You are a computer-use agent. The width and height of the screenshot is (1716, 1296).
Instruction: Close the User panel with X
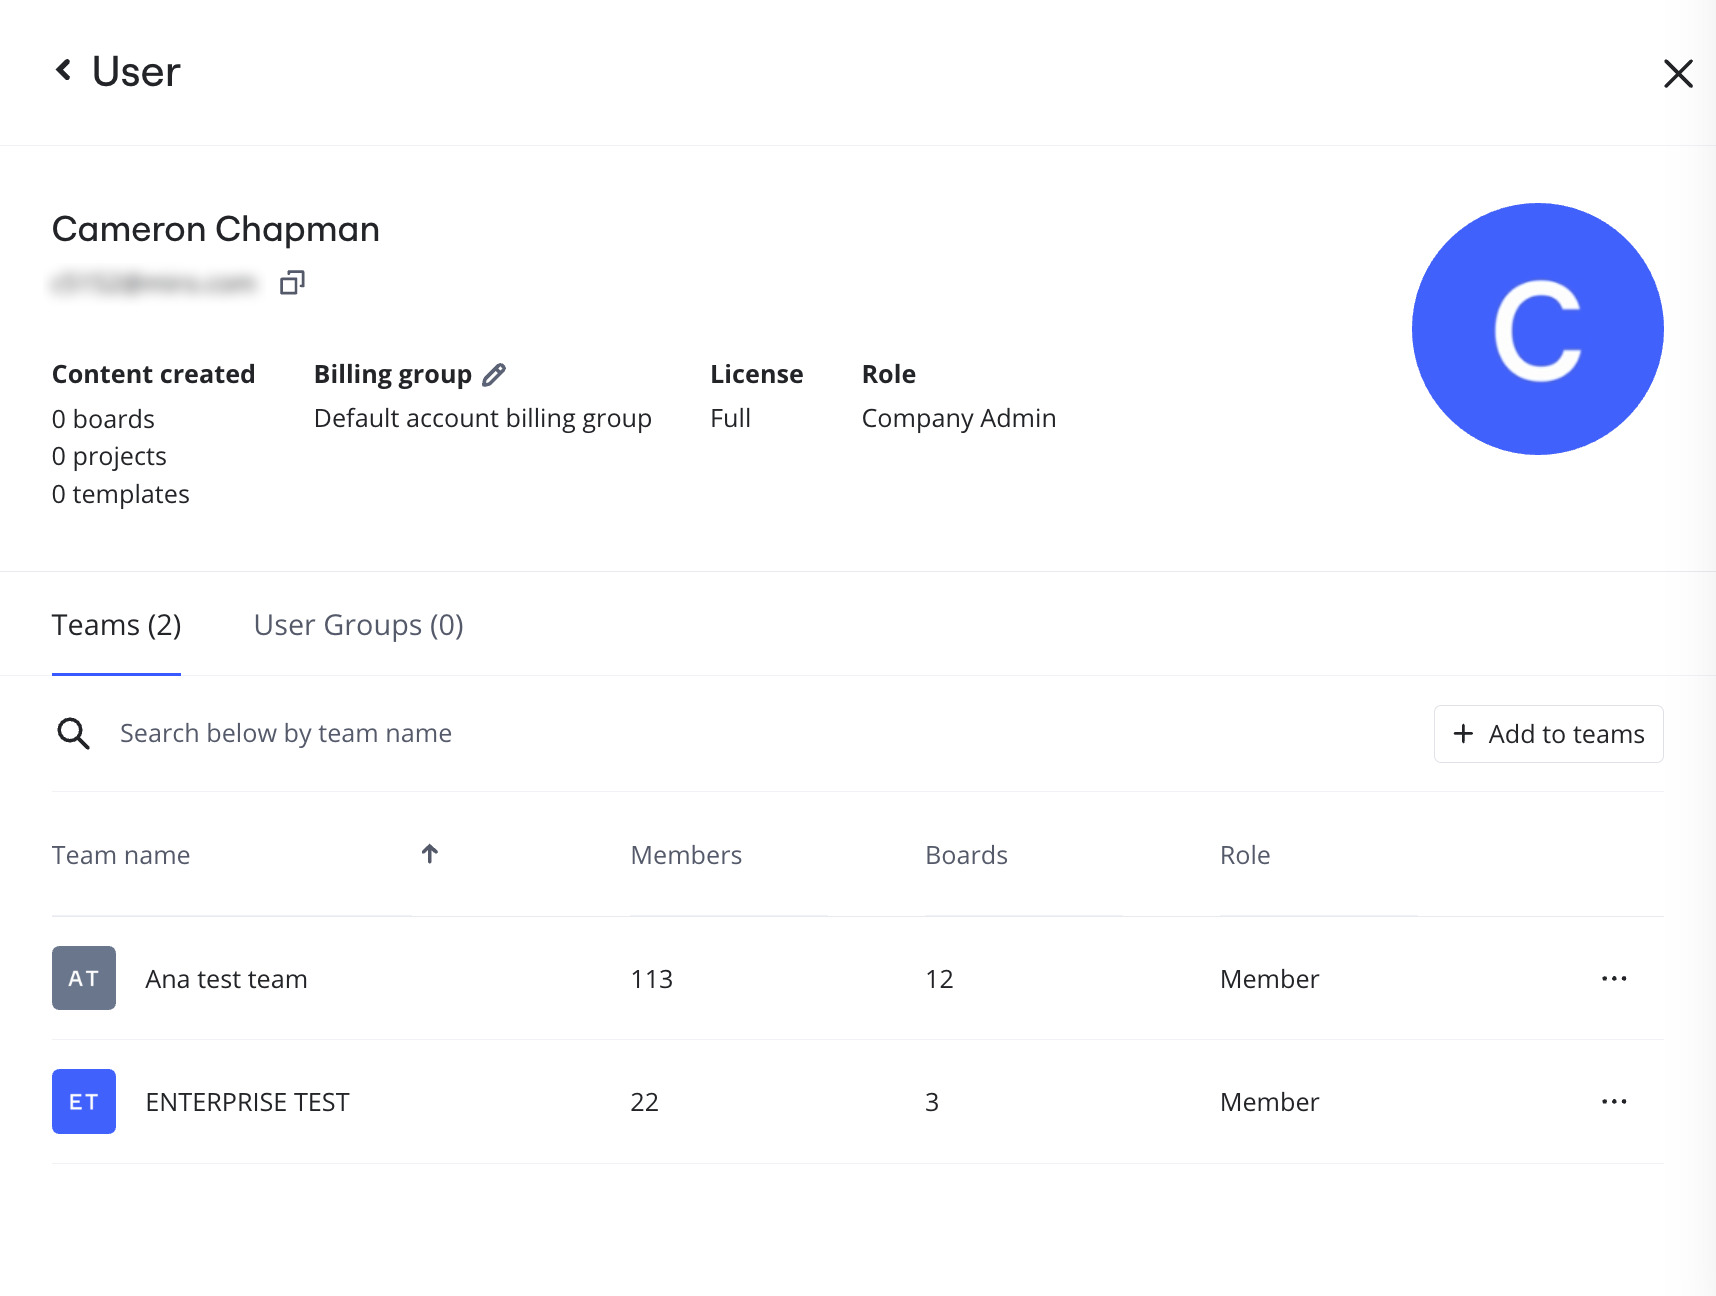1677,73
